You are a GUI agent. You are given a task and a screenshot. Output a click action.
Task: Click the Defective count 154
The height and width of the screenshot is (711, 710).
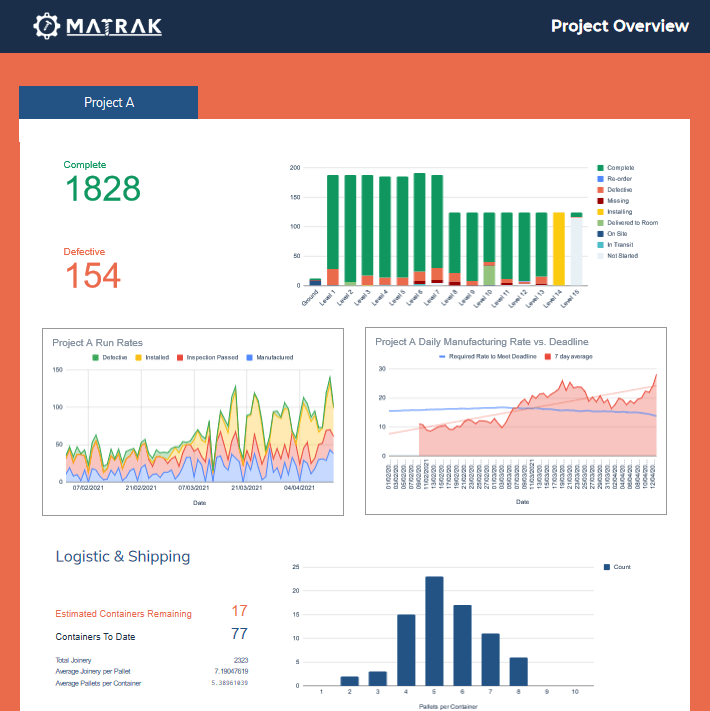[x=93, y=276]
